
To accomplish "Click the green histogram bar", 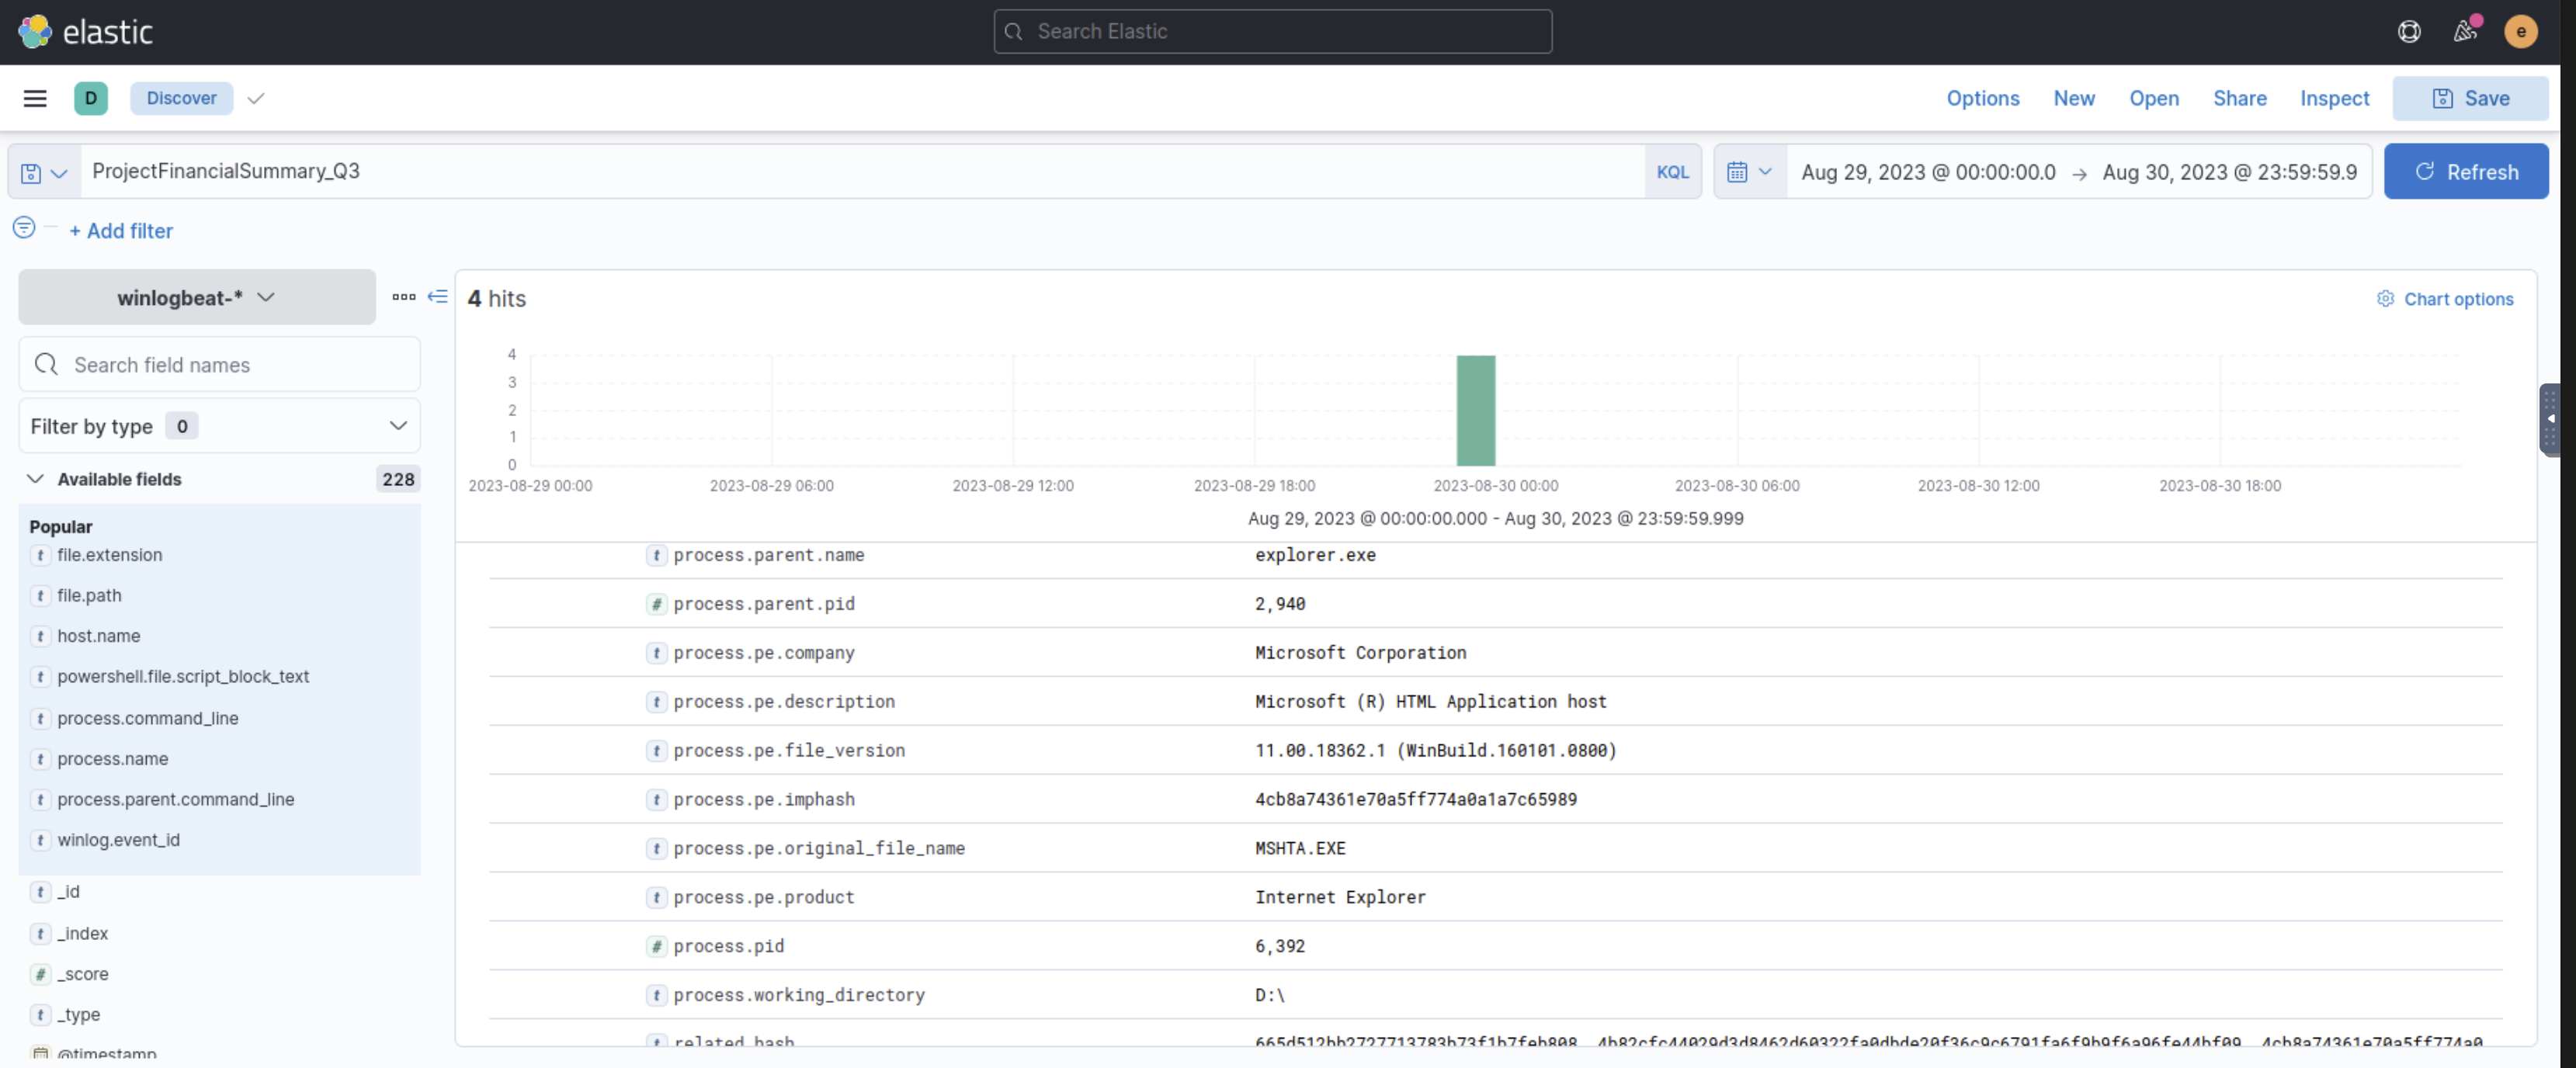I will (x=1475, y=410).
